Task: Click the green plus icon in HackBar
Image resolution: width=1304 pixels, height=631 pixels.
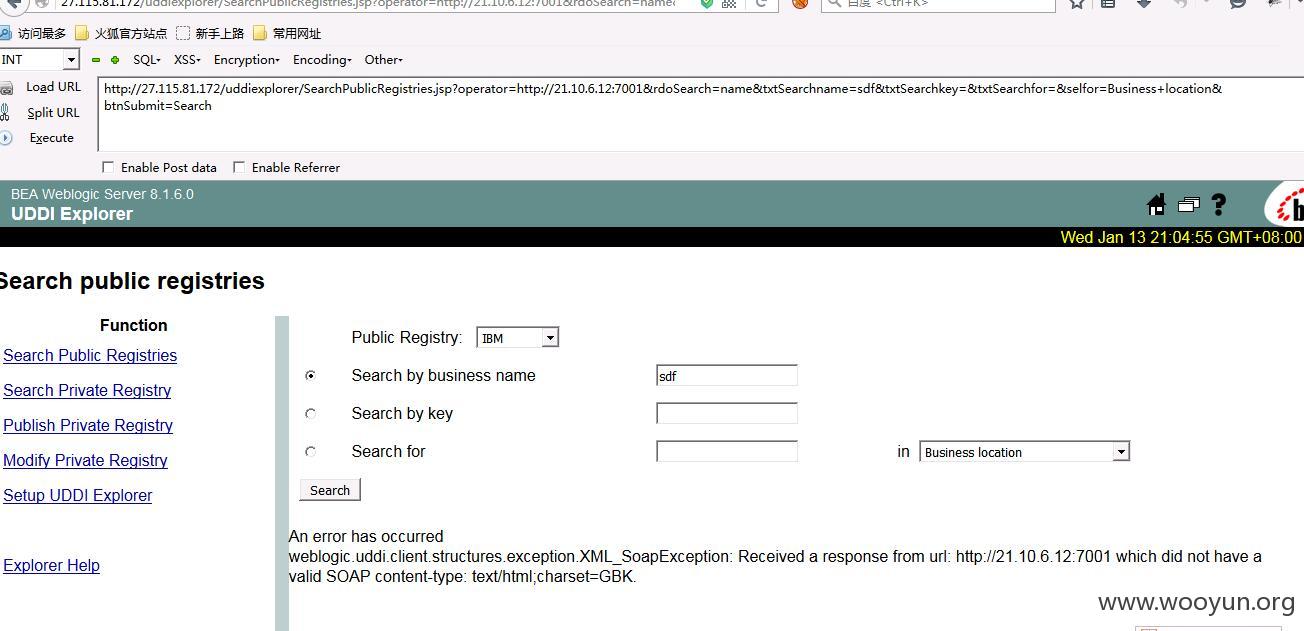Action: click(115, 60)
